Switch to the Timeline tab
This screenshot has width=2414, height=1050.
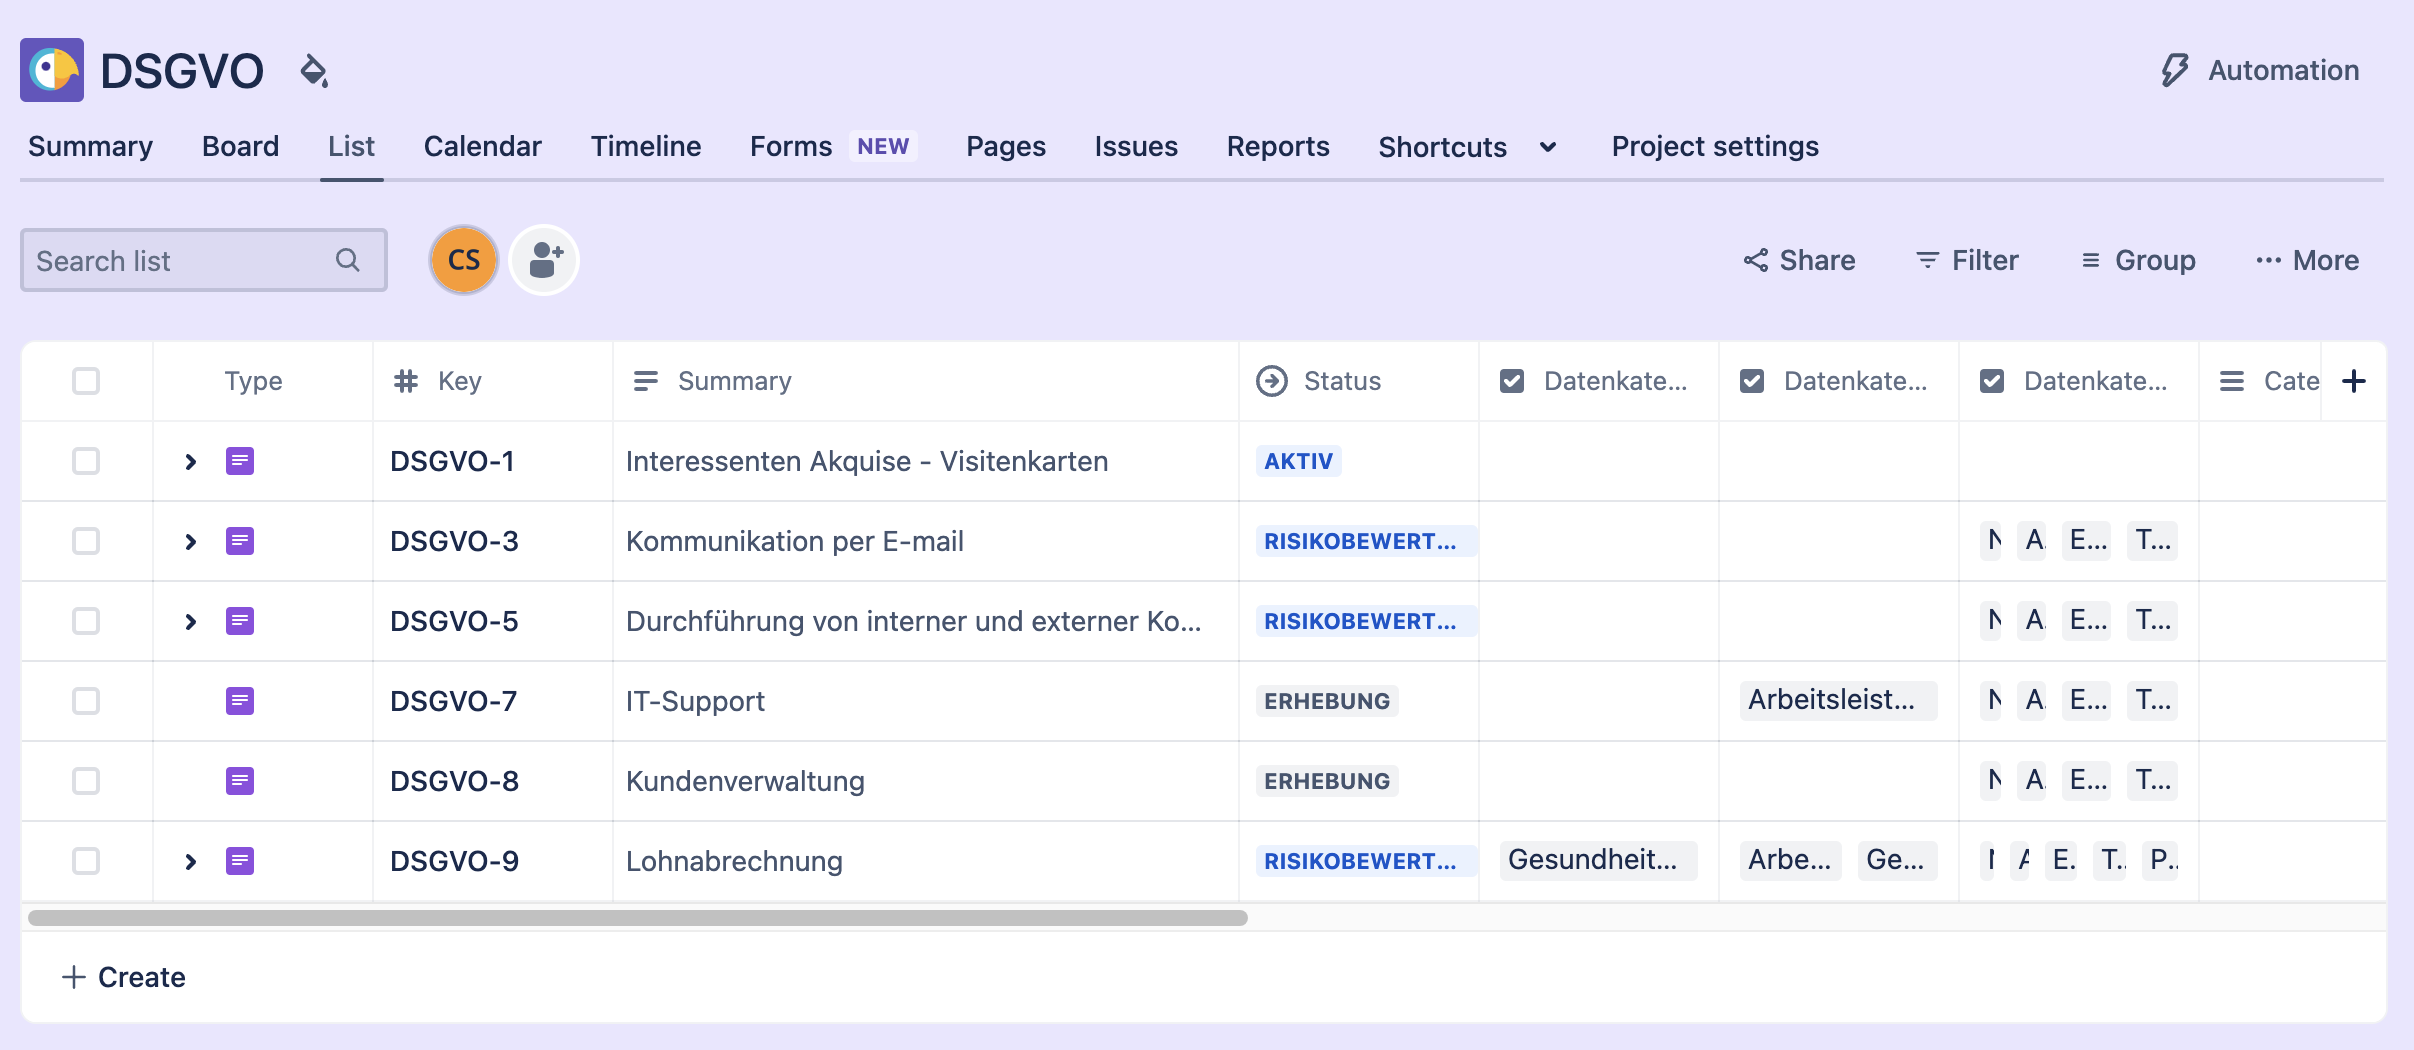pyautogui.click(x=645, y=147)
